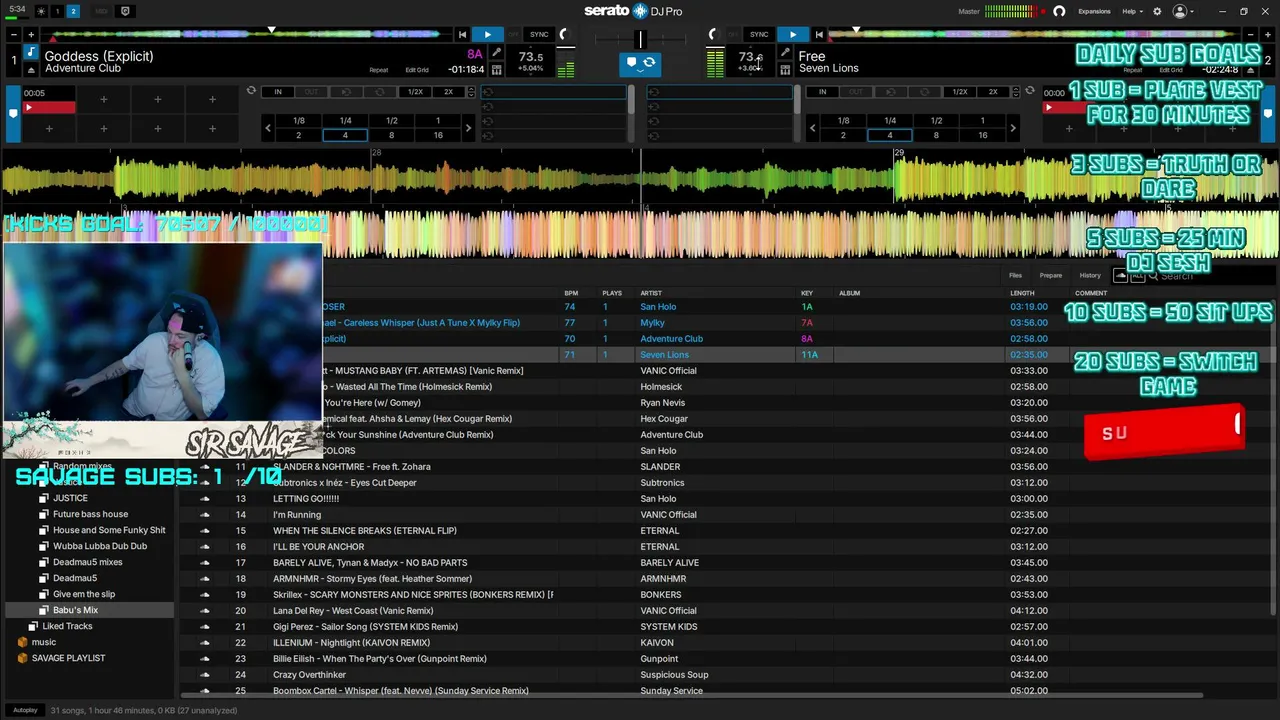1280x720 pixels.
Task: Select 1/8 beat loop on left deck
Action: (x=298, y=121)
